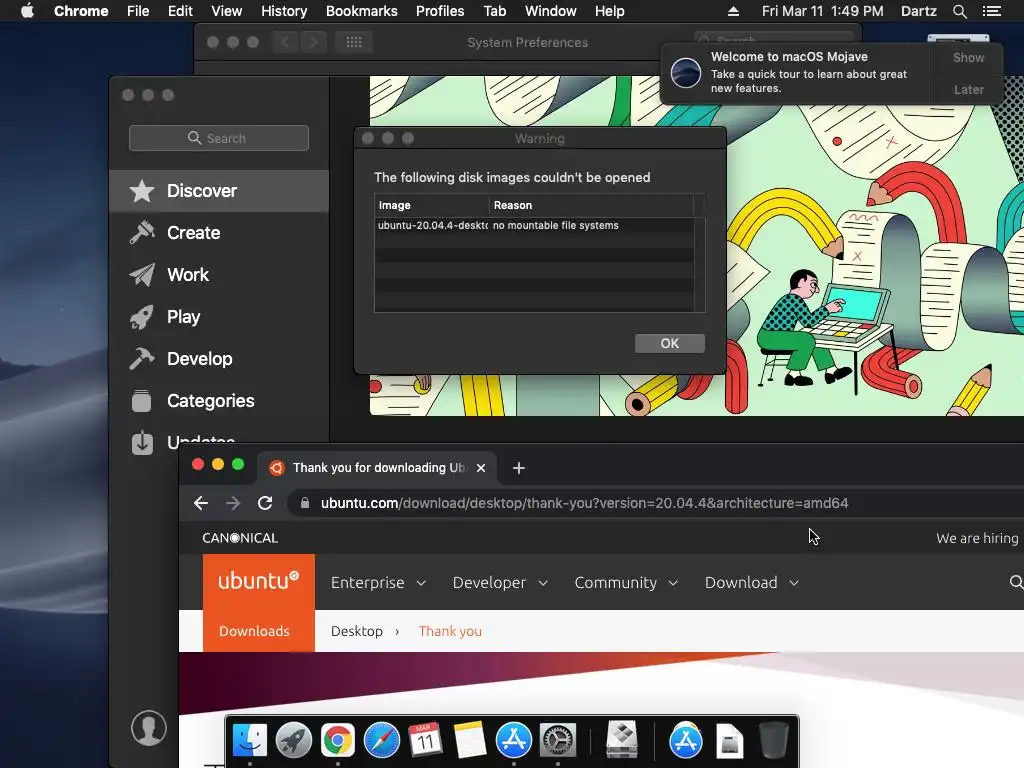Open Chrome from the Dock
The width and height of the screenshot is (1024, 768).
338,740
